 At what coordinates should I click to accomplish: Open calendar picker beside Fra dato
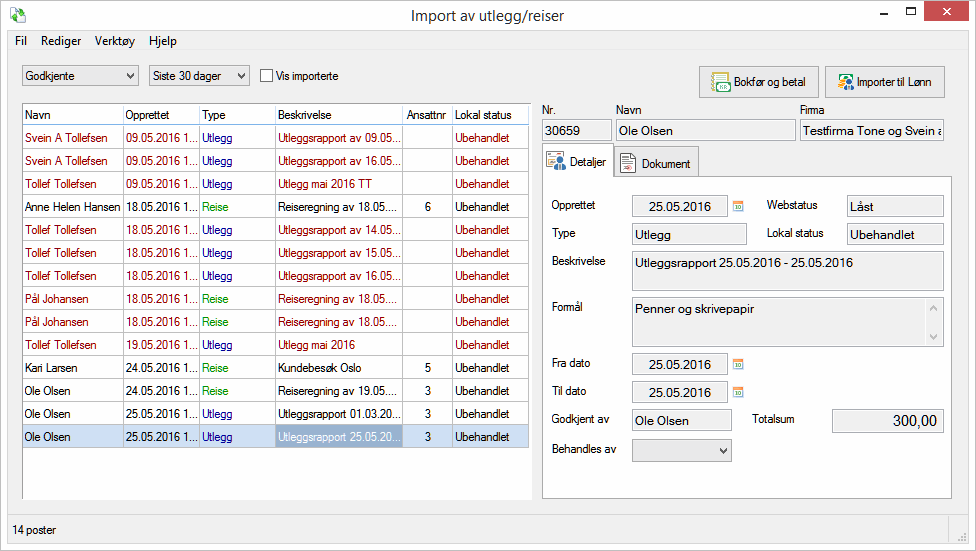[x=739, y=365]
